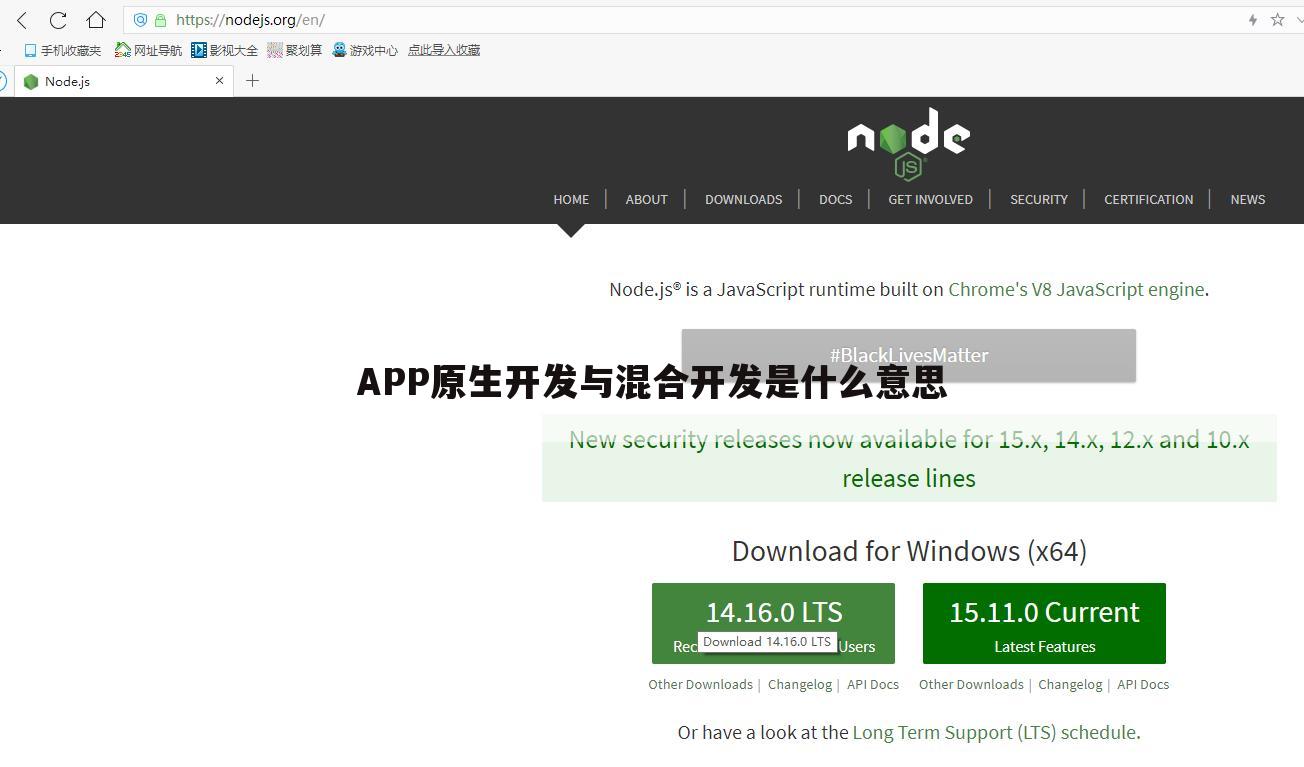Go back with the browser back arrow
Screen dimensions: 1304x767
coord(22,20)
